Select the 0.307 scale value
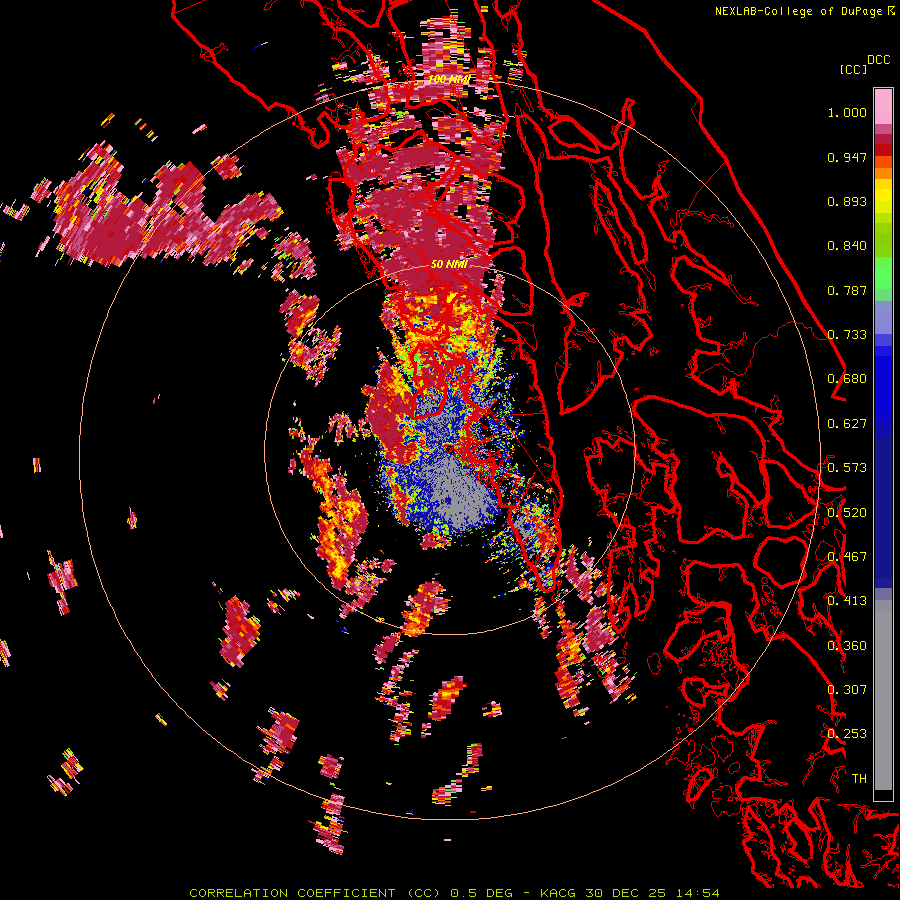Screen dimensions: 900x900 (847, 690)
